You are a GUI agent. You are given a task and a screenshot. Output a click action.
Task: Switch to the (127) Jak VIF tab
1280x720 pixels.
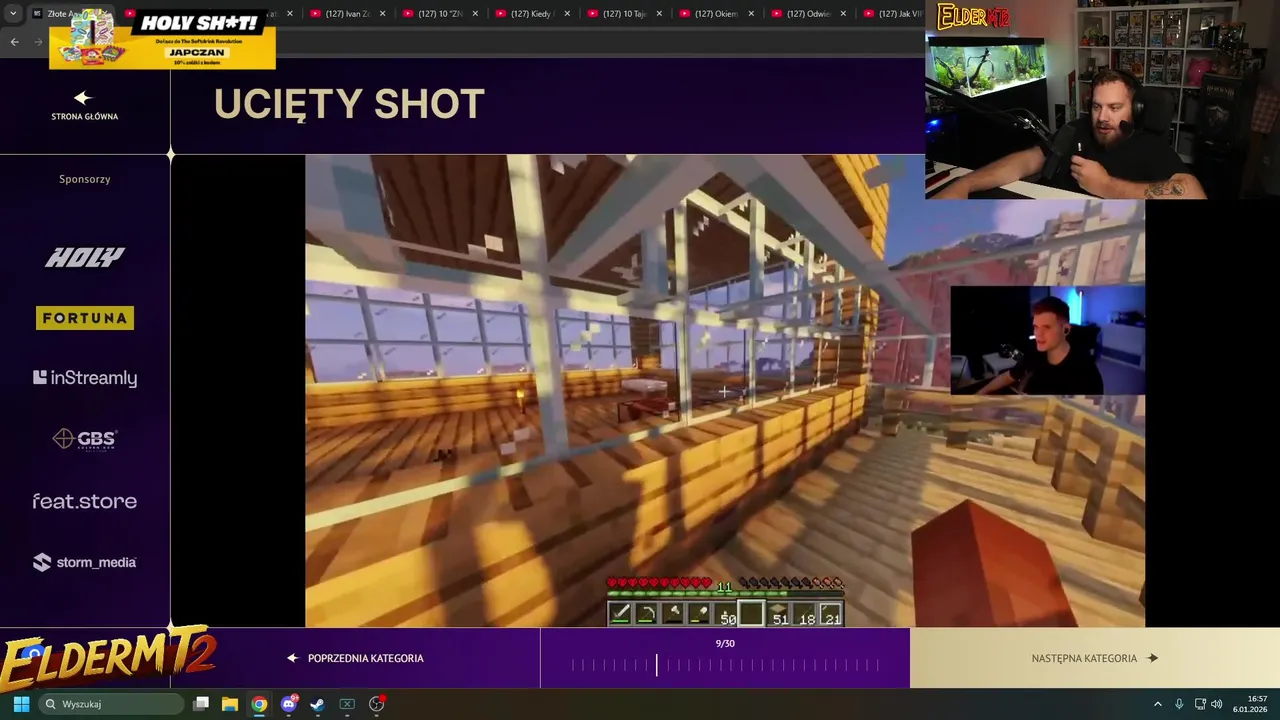point(893,14)
